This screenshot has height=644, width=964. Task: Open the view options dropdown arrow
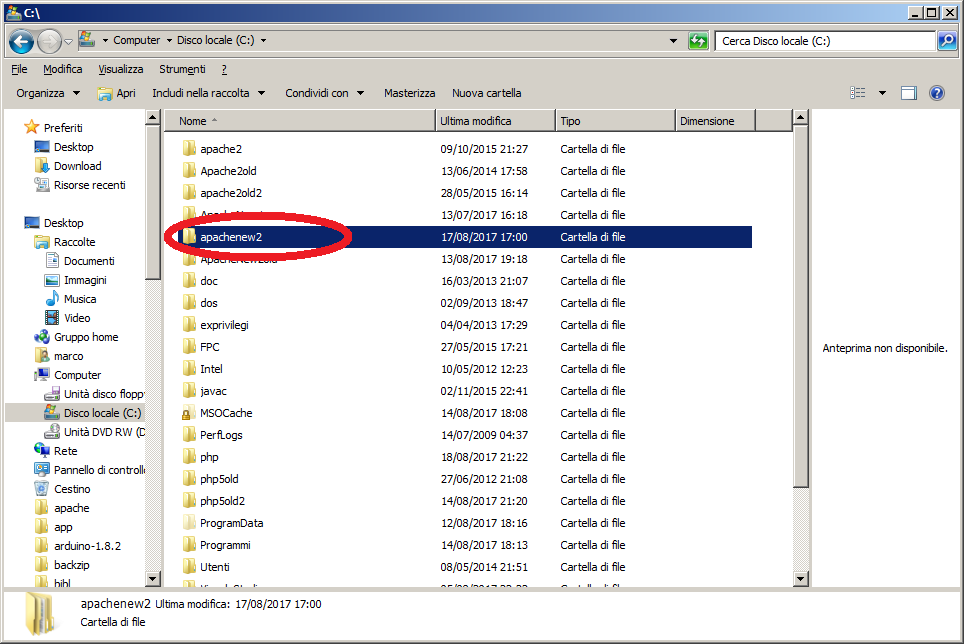point(882,93)
